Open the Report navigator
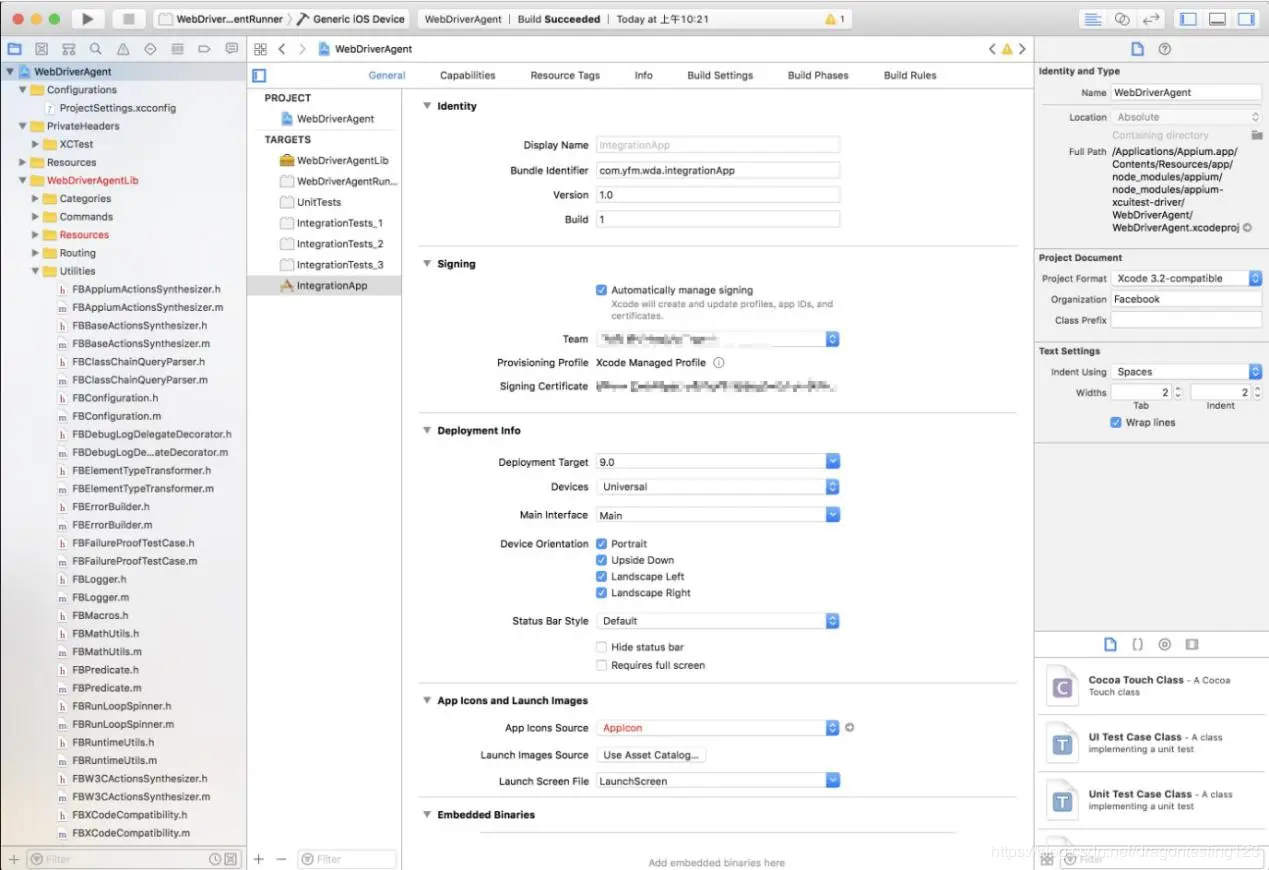 (x=231, y=48)
